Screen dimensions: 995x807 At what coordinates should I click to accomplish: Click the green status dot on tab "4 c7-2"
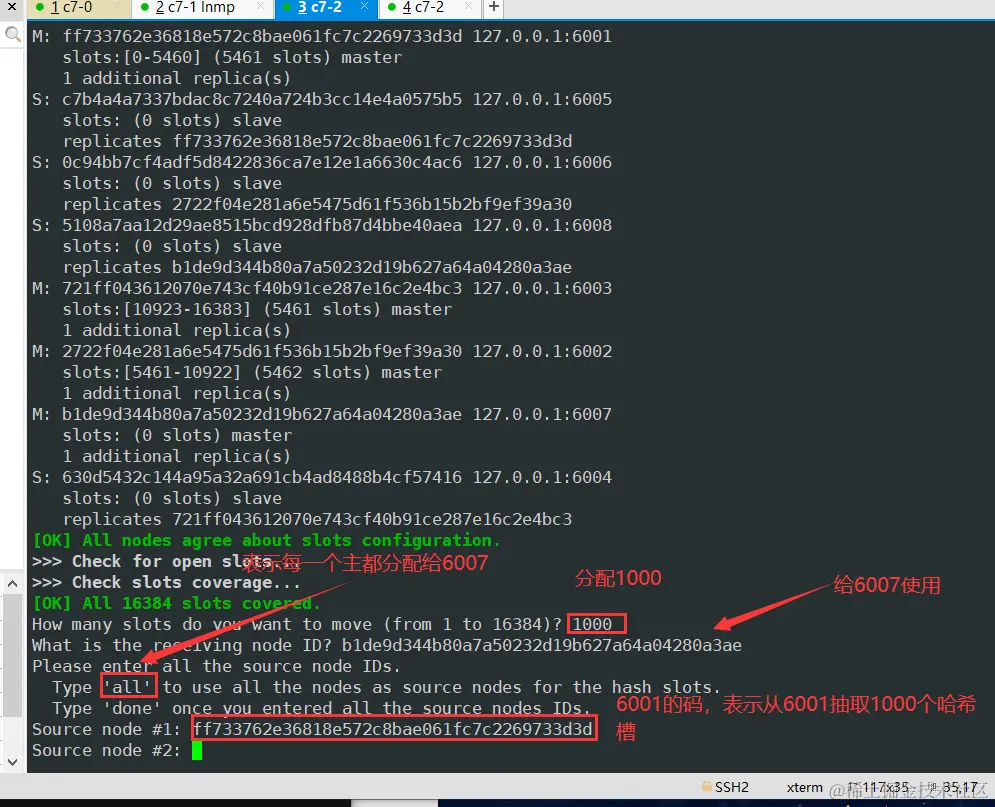pos(392,8)
